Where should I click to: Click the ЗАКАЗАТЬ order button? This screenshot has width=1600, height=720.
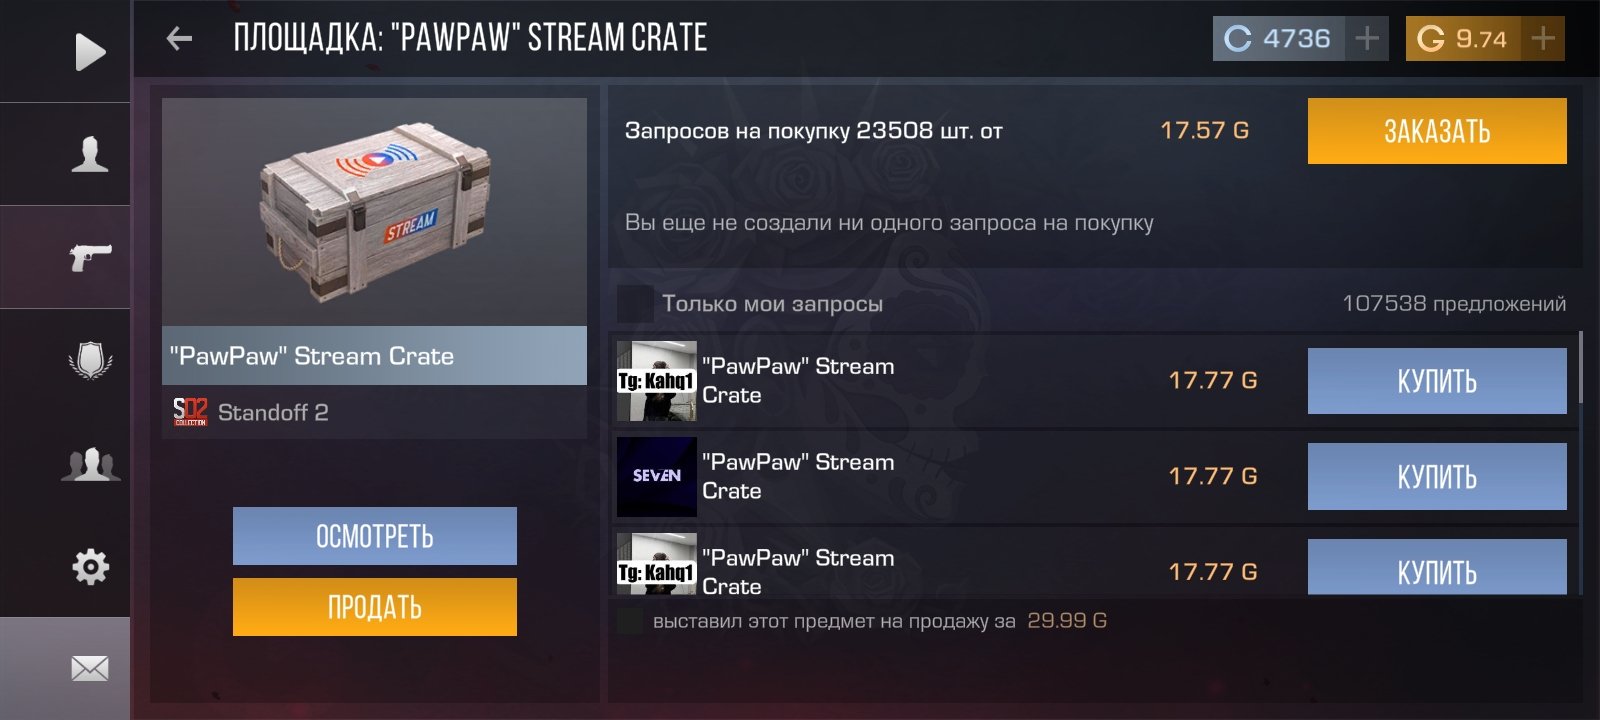click(x=1437, y=131)
